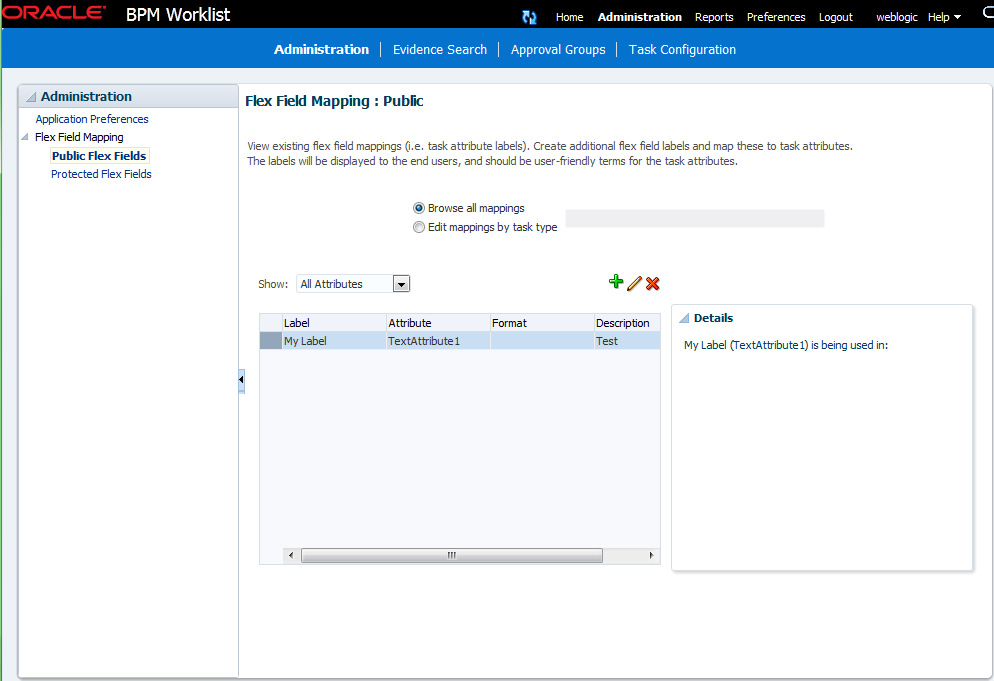The width and height of the screenshot is (994, 681).
Task: Collapse the left Administration pane splitter
Action: [x=242, y=380]
